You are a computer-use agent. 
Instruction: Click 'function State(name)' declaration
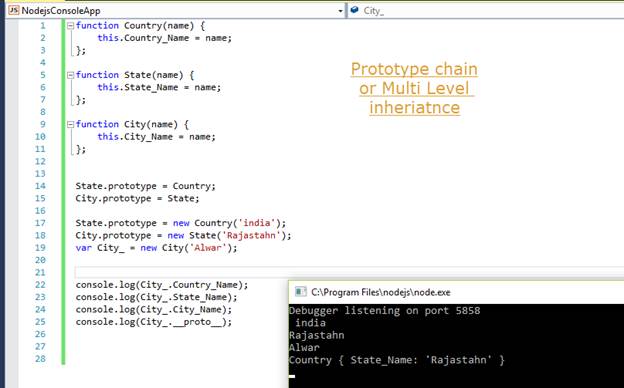point(135,75)
